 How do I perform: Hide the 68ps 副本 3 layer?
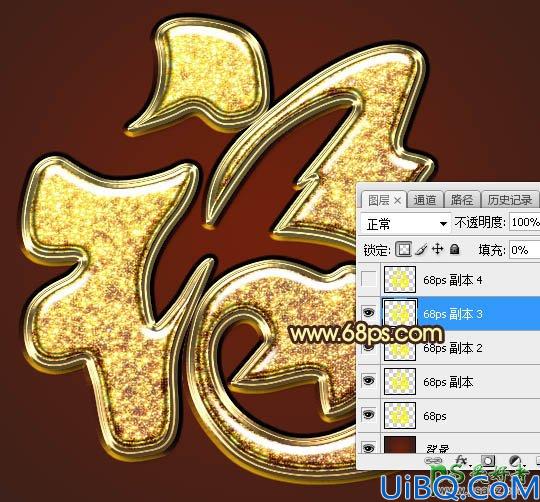[x=368, y=313]
